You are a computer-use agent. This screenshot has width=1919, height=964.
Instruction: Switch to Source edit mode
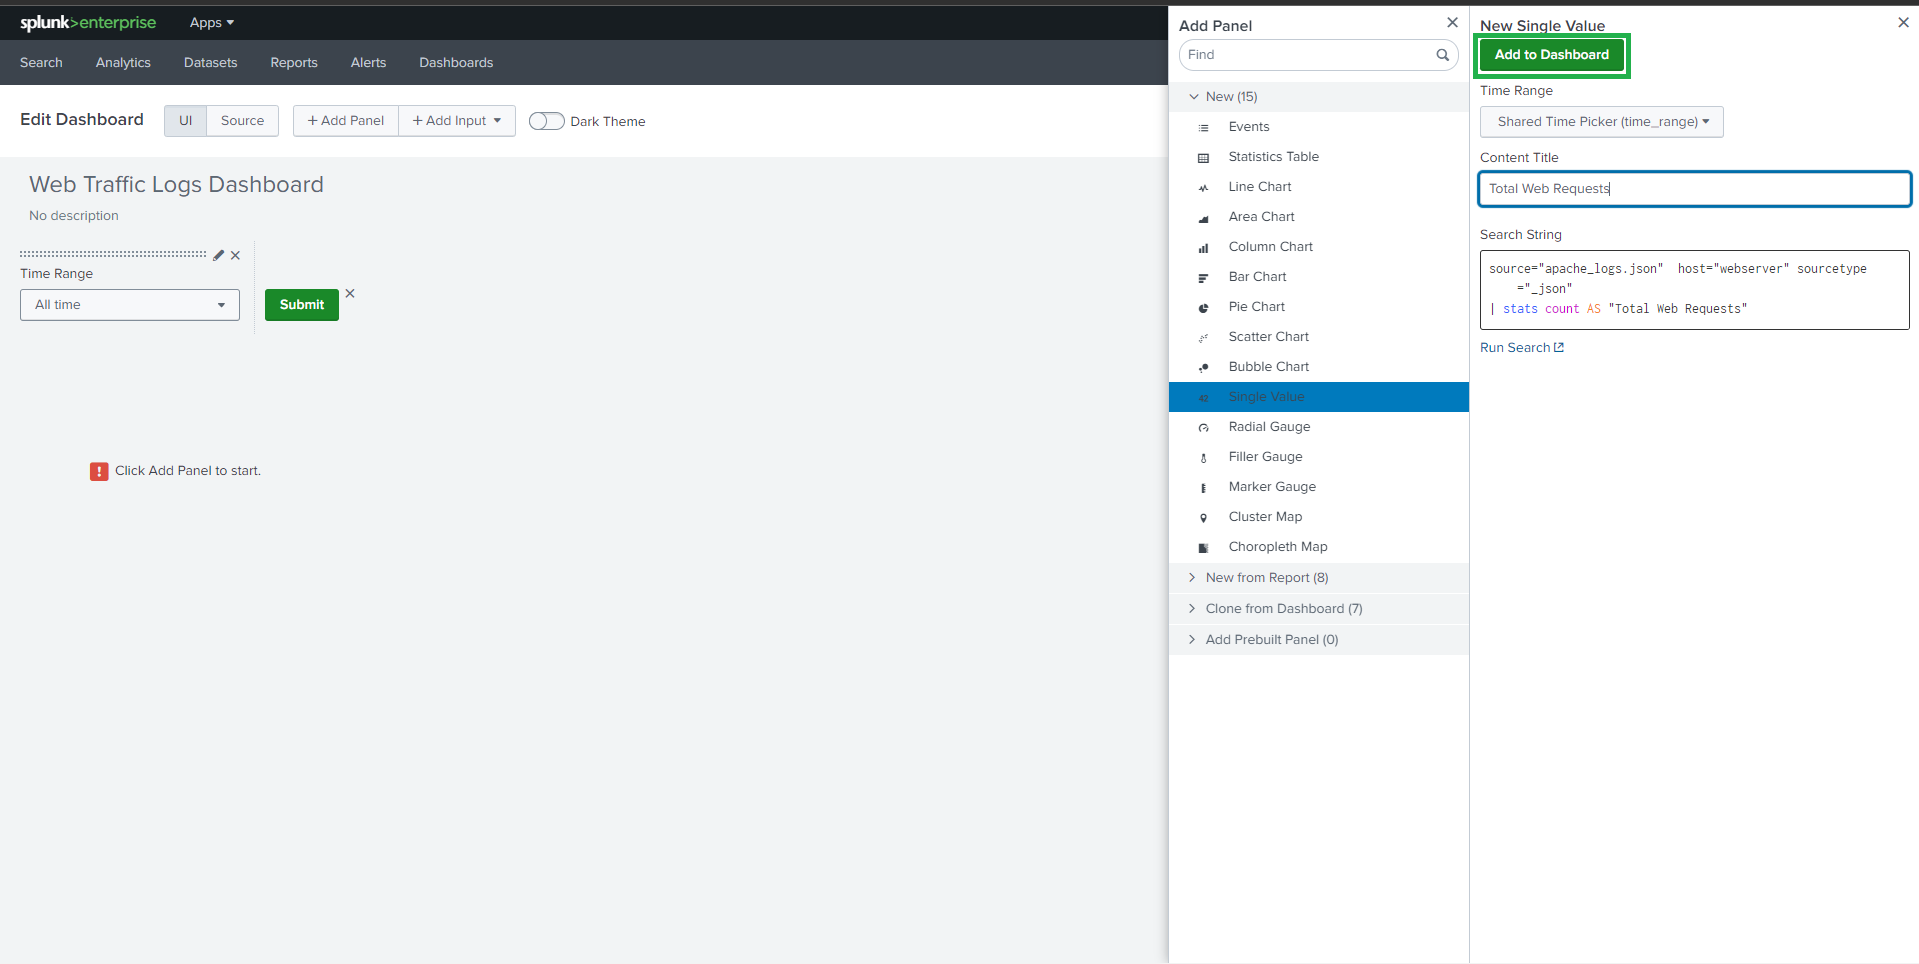click(243, 121)
